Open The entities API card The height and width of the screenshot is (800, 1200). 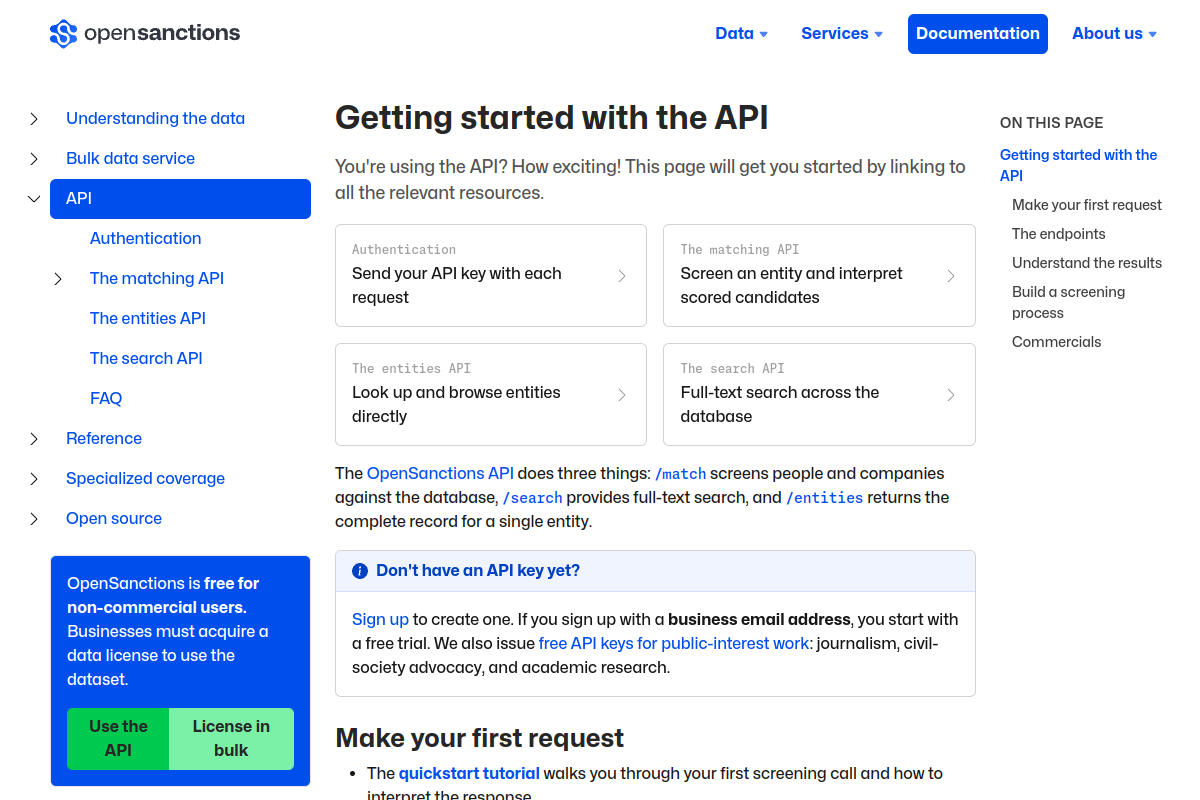tap(491, 394)
